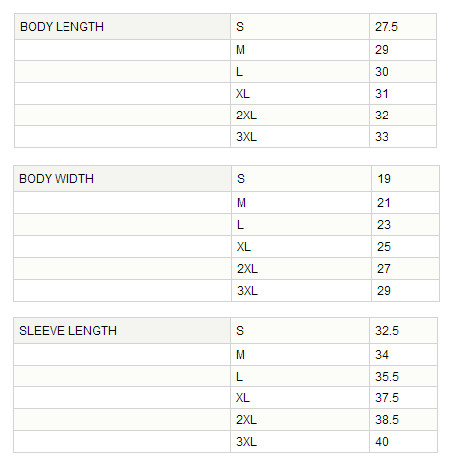The image size is (452, 466).
Task: Click size 2XL in Sleeve Length table
Action: [x=246, y=420]
